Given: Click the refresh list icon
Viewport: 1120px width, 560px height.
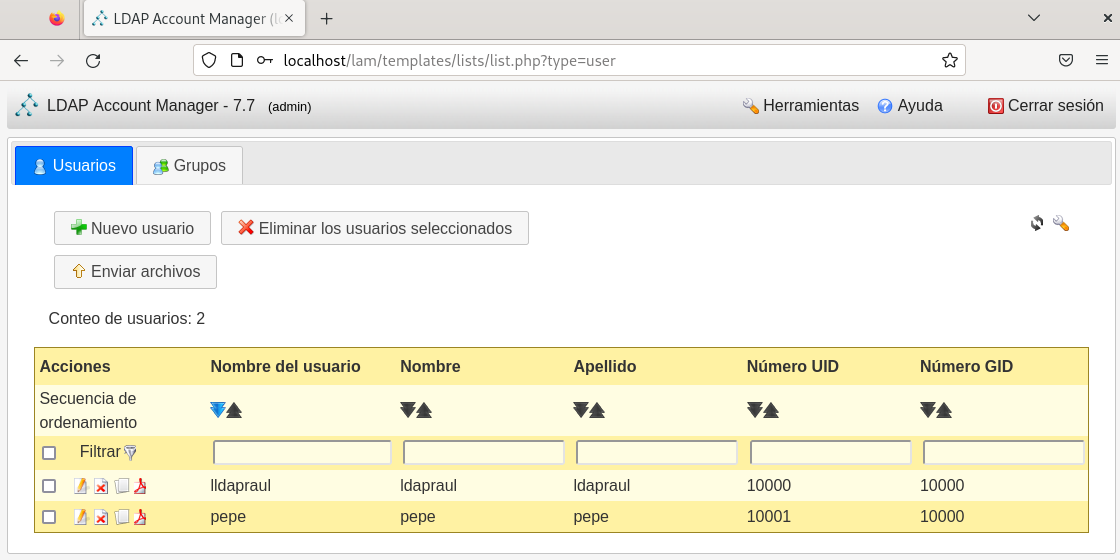Looking at the screenshot, I should [x=1037, y=223].
